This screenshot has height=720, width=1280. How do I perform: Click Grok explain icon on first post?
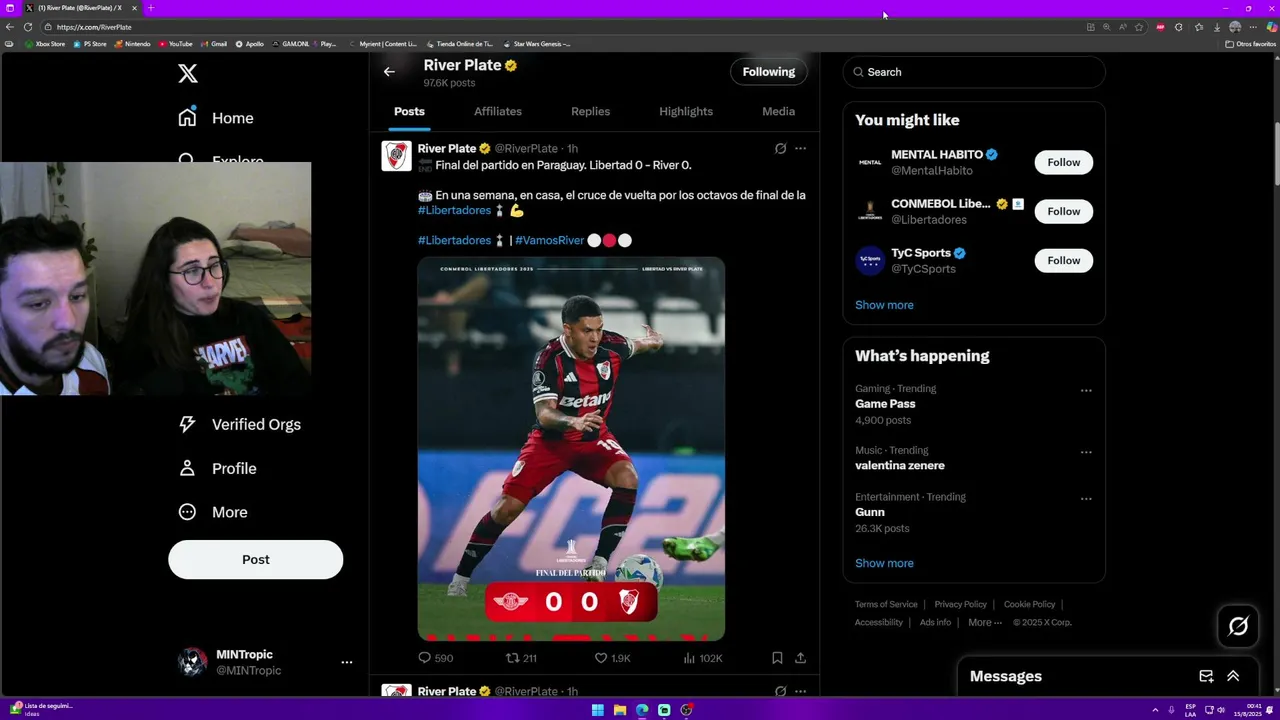(x=780, y=148)
